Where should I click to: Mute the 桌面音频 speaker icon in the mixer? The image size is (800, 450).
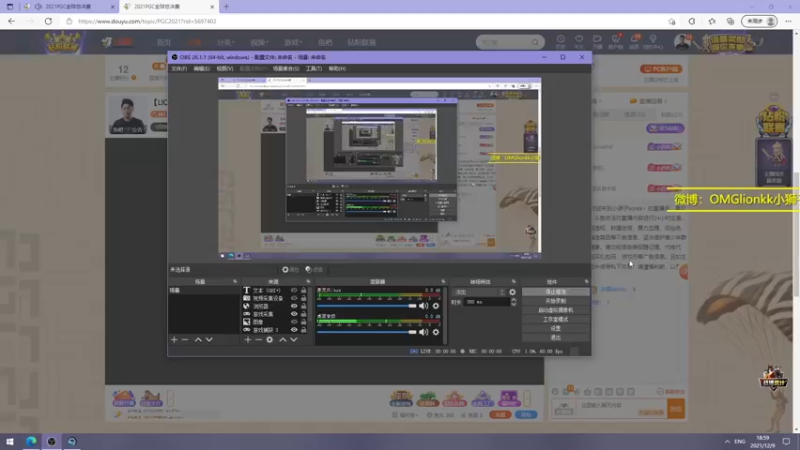tap(423, 332)
